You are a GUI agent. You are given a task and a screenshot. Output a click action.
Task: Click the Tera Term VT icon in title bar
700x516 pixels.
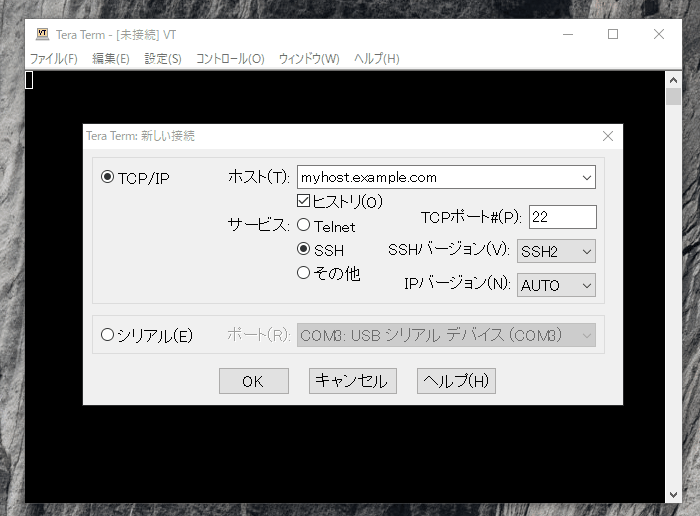click(42, 34)
